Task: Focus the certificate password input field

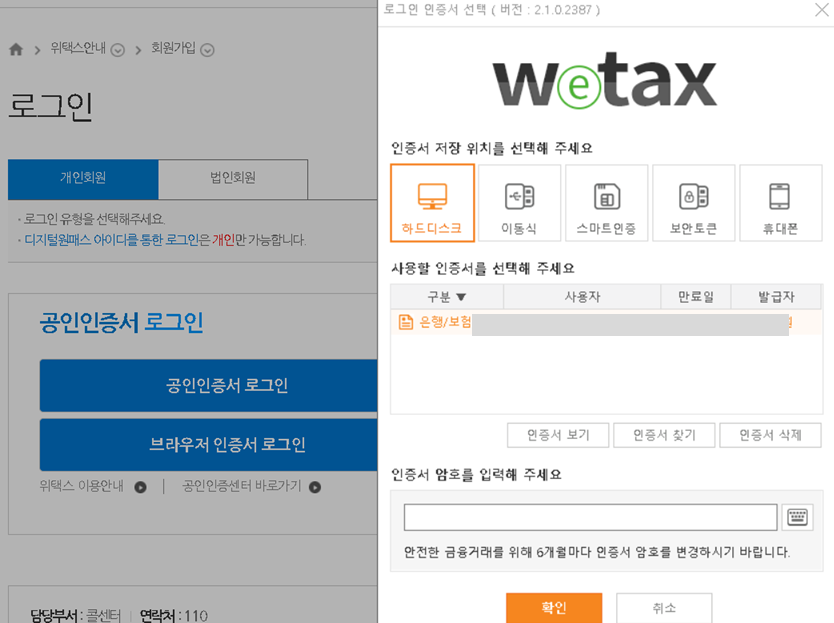Action: point(590,517)
